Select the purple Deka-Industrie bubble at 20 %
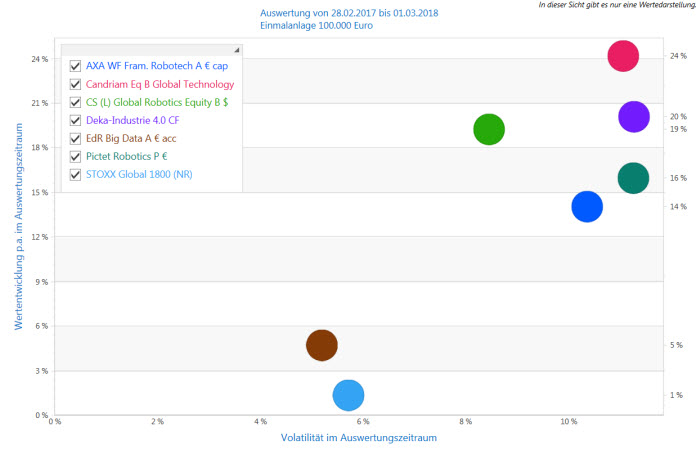Viewport: 700px width, 450px height. (x=634, y=117)
